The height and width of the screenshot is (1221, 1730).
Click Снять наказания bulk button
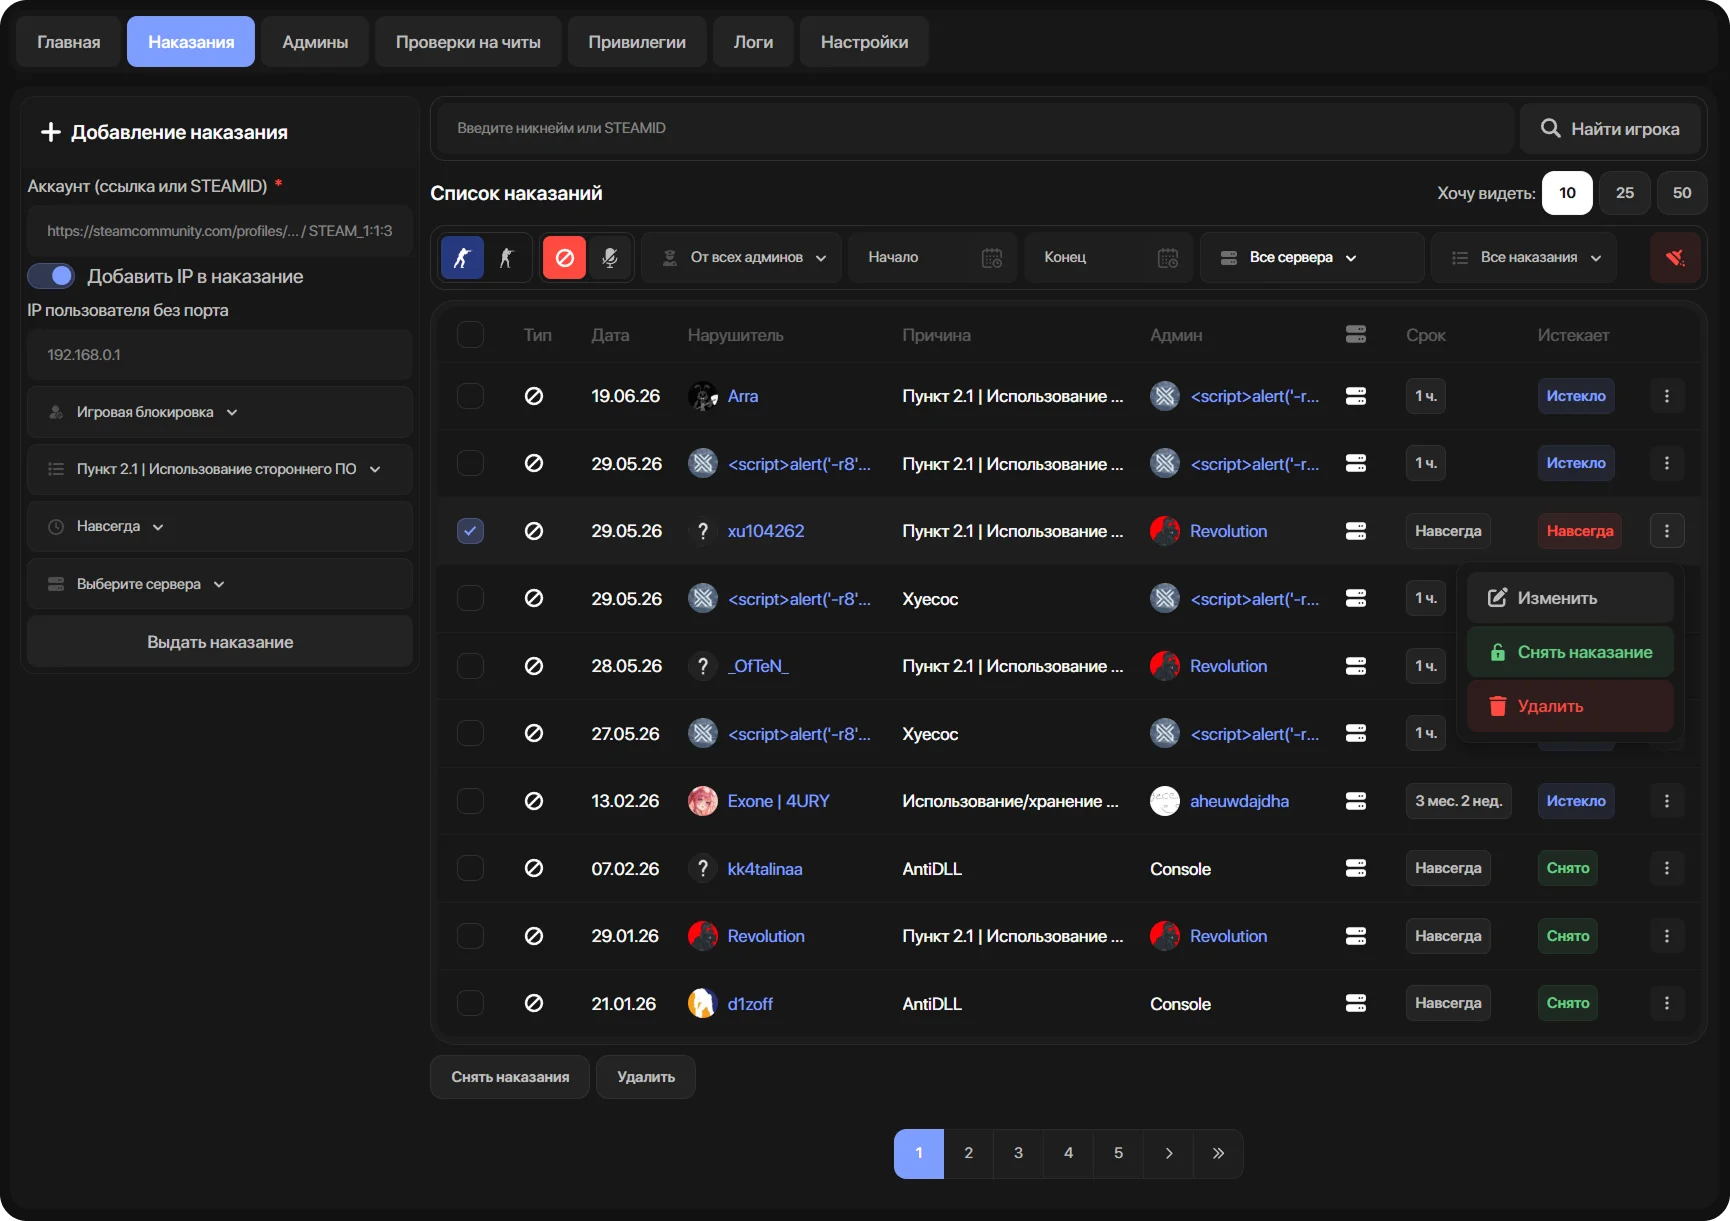pyautogui.click(x=510, y=1077)
